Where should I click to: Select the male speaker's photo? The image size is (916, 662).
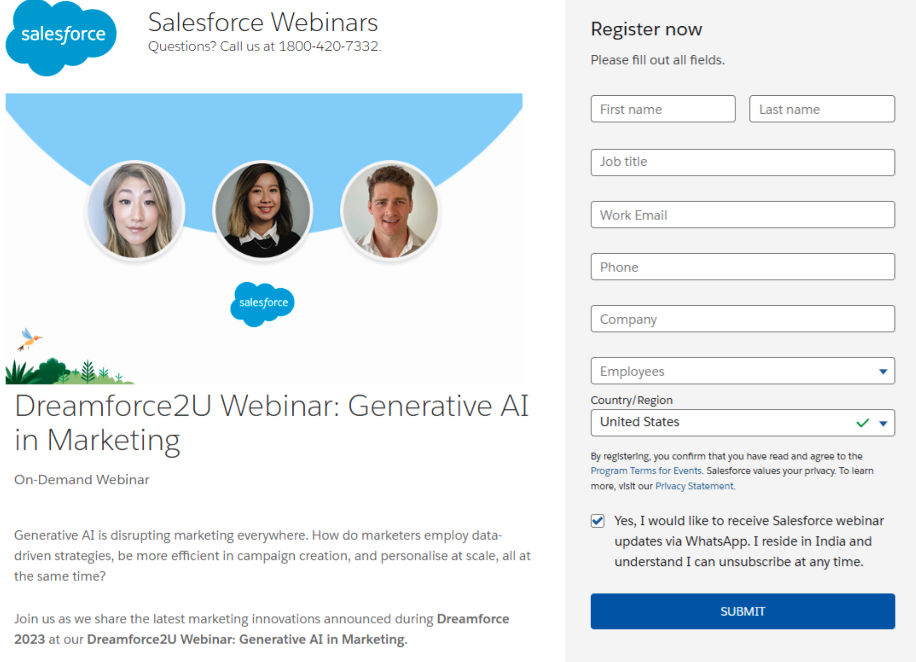[x=390, y=210]
